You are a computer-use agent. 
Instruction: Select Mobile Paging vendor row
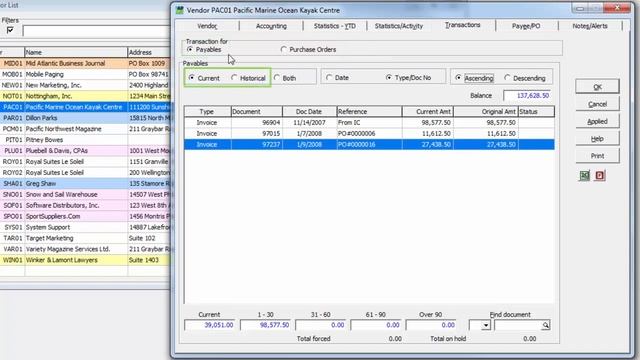click(x=85, y=74)
